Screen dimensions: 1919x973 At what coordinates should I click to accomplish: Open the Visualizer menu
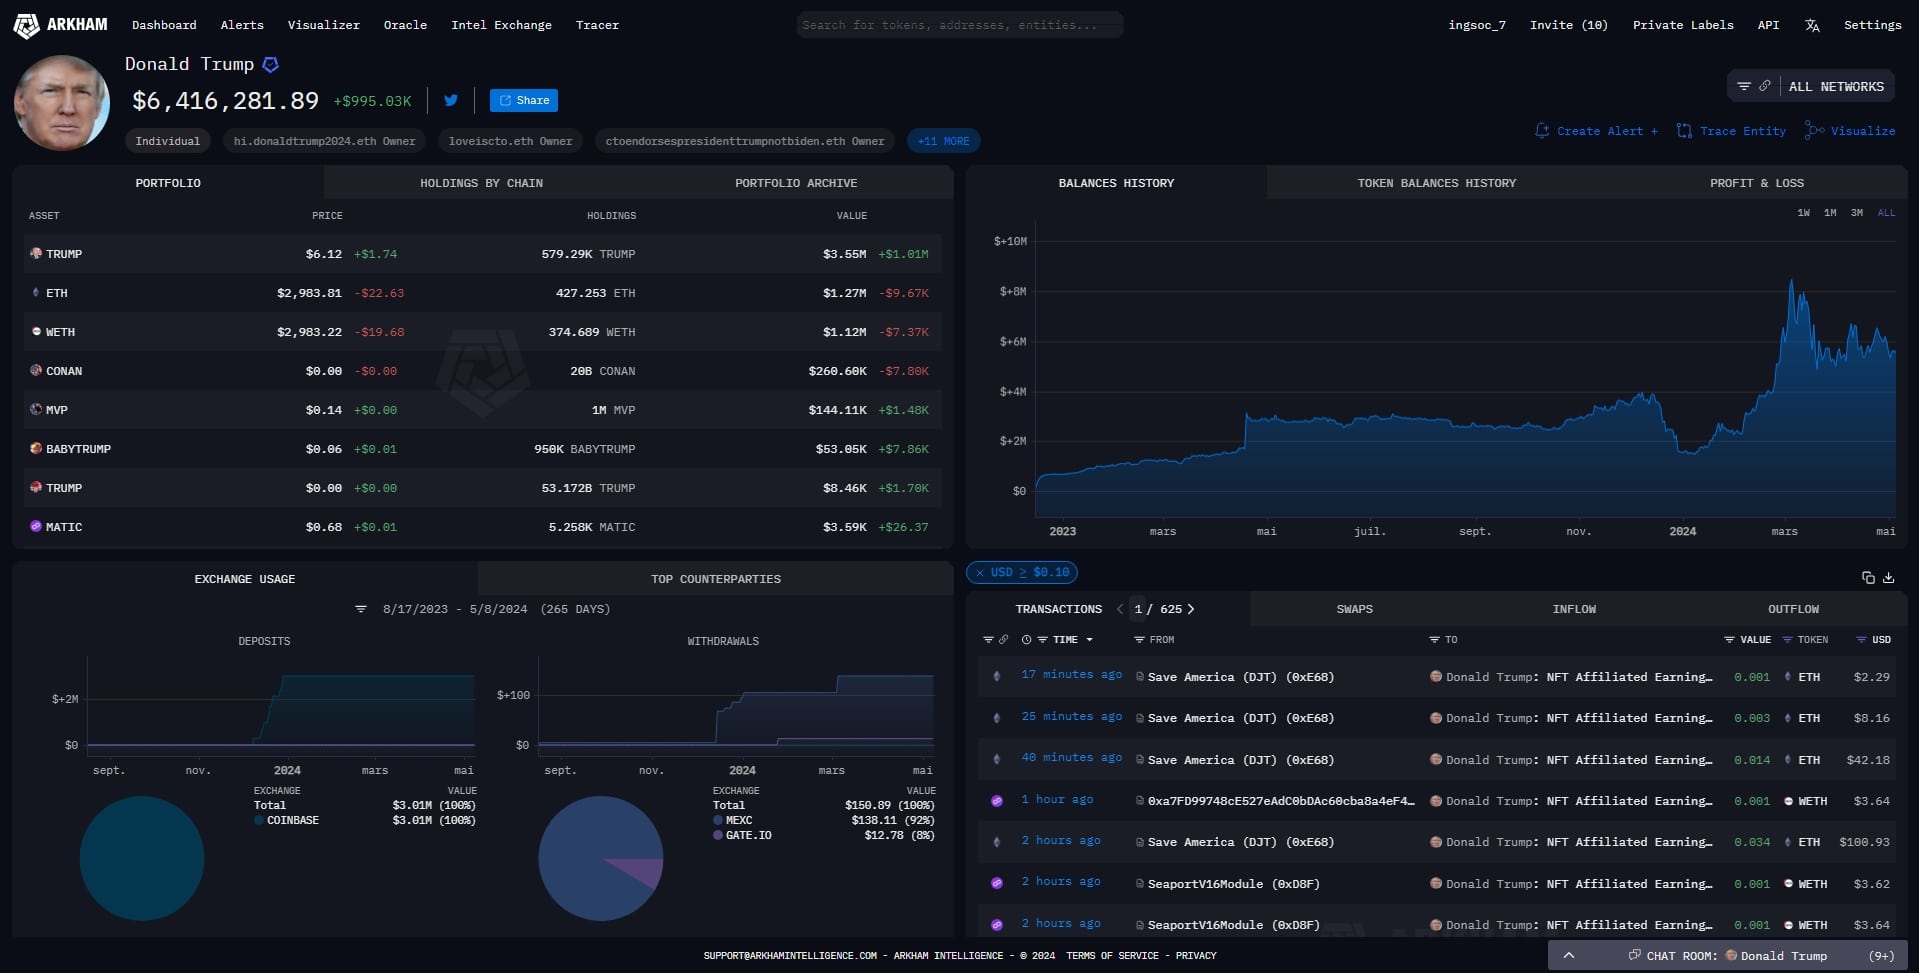pos(324,25)
